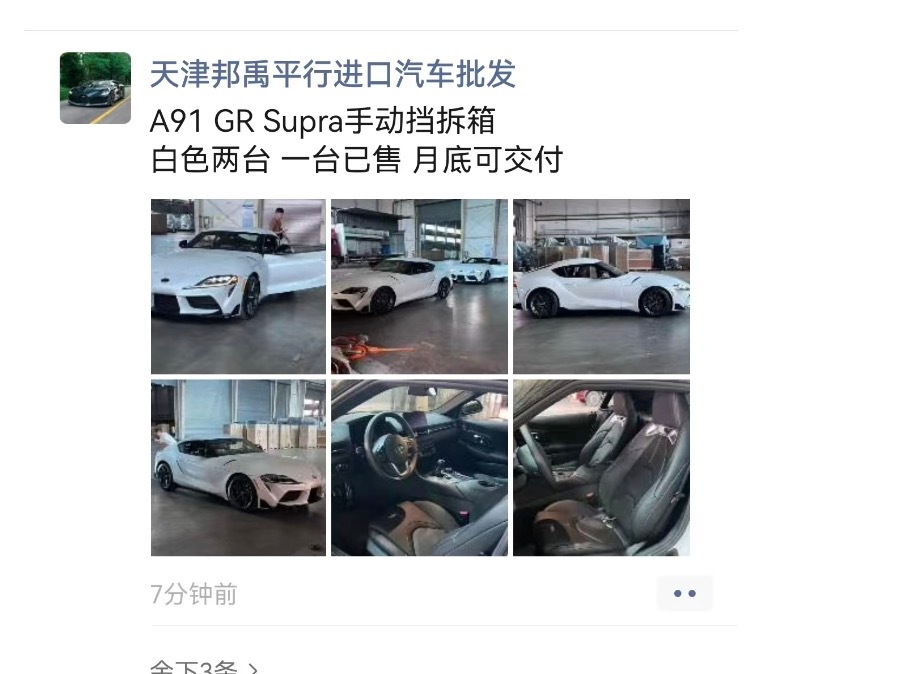Viewport: 914px width, 674px height.
Task: Open the poster's car profile avatar
Action: tap(95, 88)
